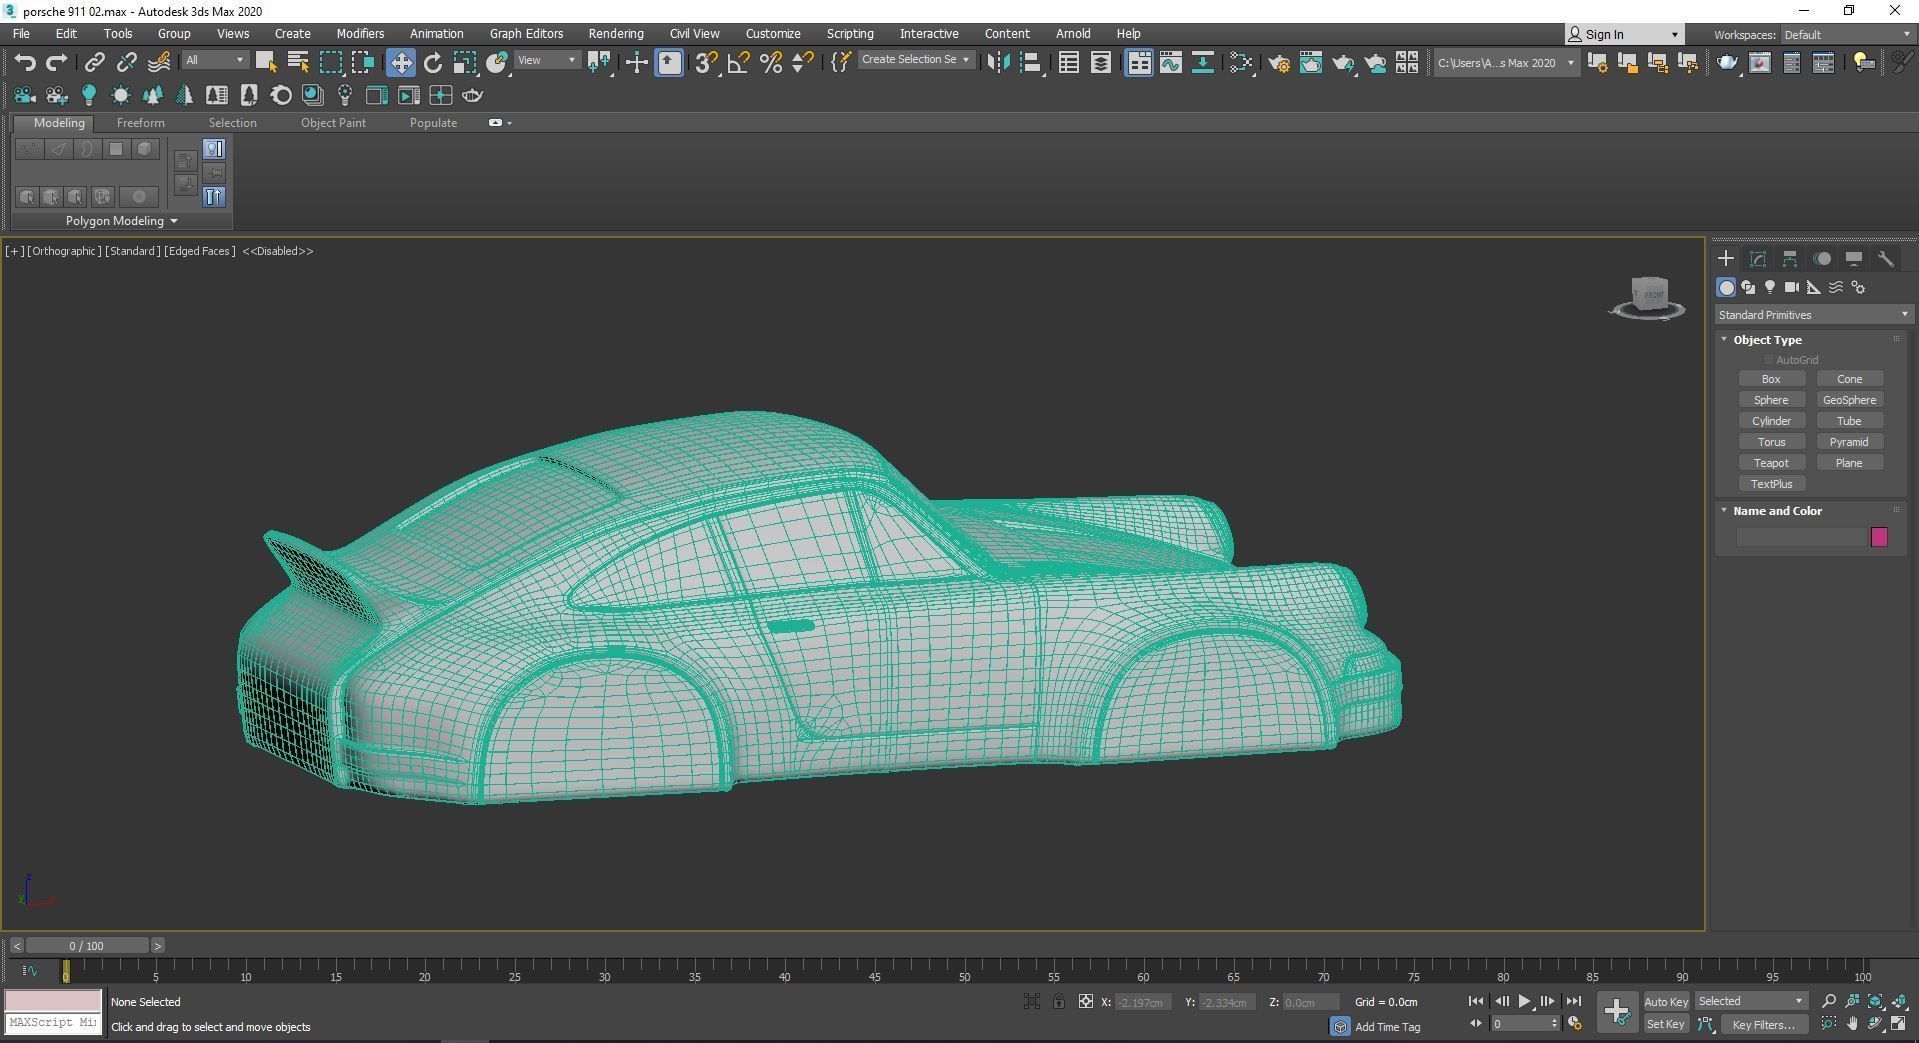Image resolution: width=1919 pixels, height=1043 pixels.
Task: Switch create category to Lights icon
Action: [x=1770, y=287]
